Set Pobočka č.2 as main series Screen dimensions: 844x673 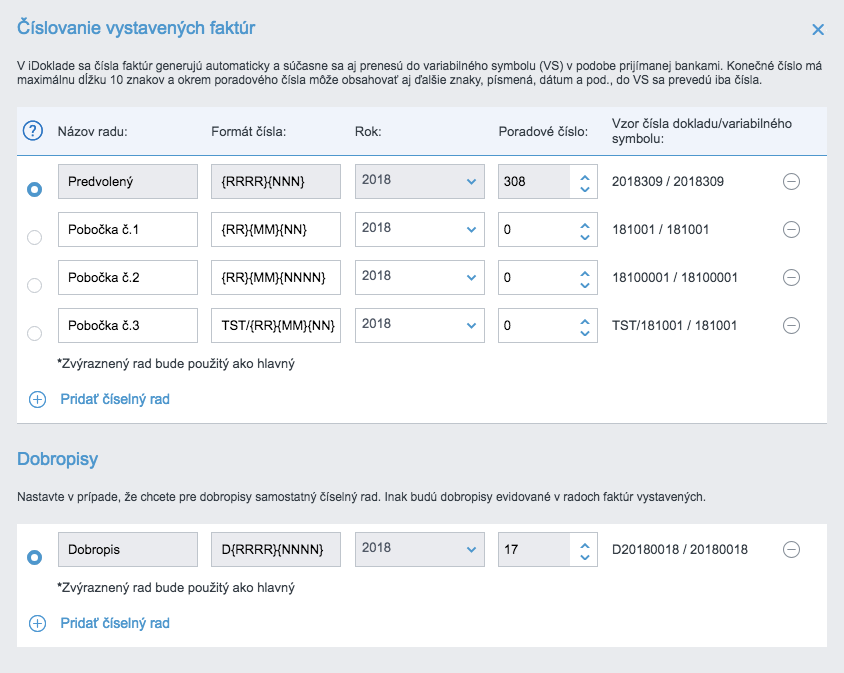tap(35, 285)
